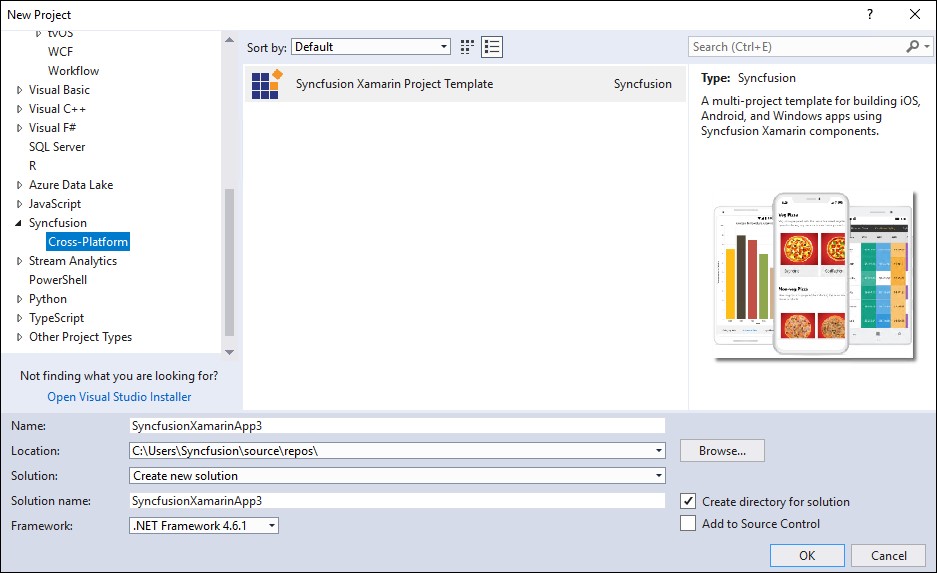Open the Location path dropdown

pos(659,451)
